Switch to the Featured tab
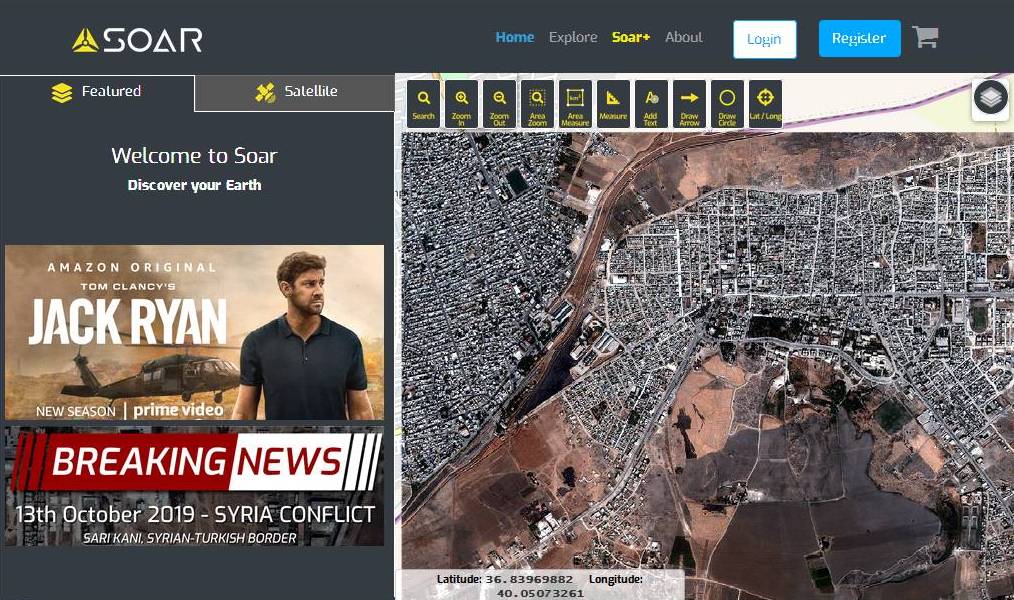 coord(97,92)
